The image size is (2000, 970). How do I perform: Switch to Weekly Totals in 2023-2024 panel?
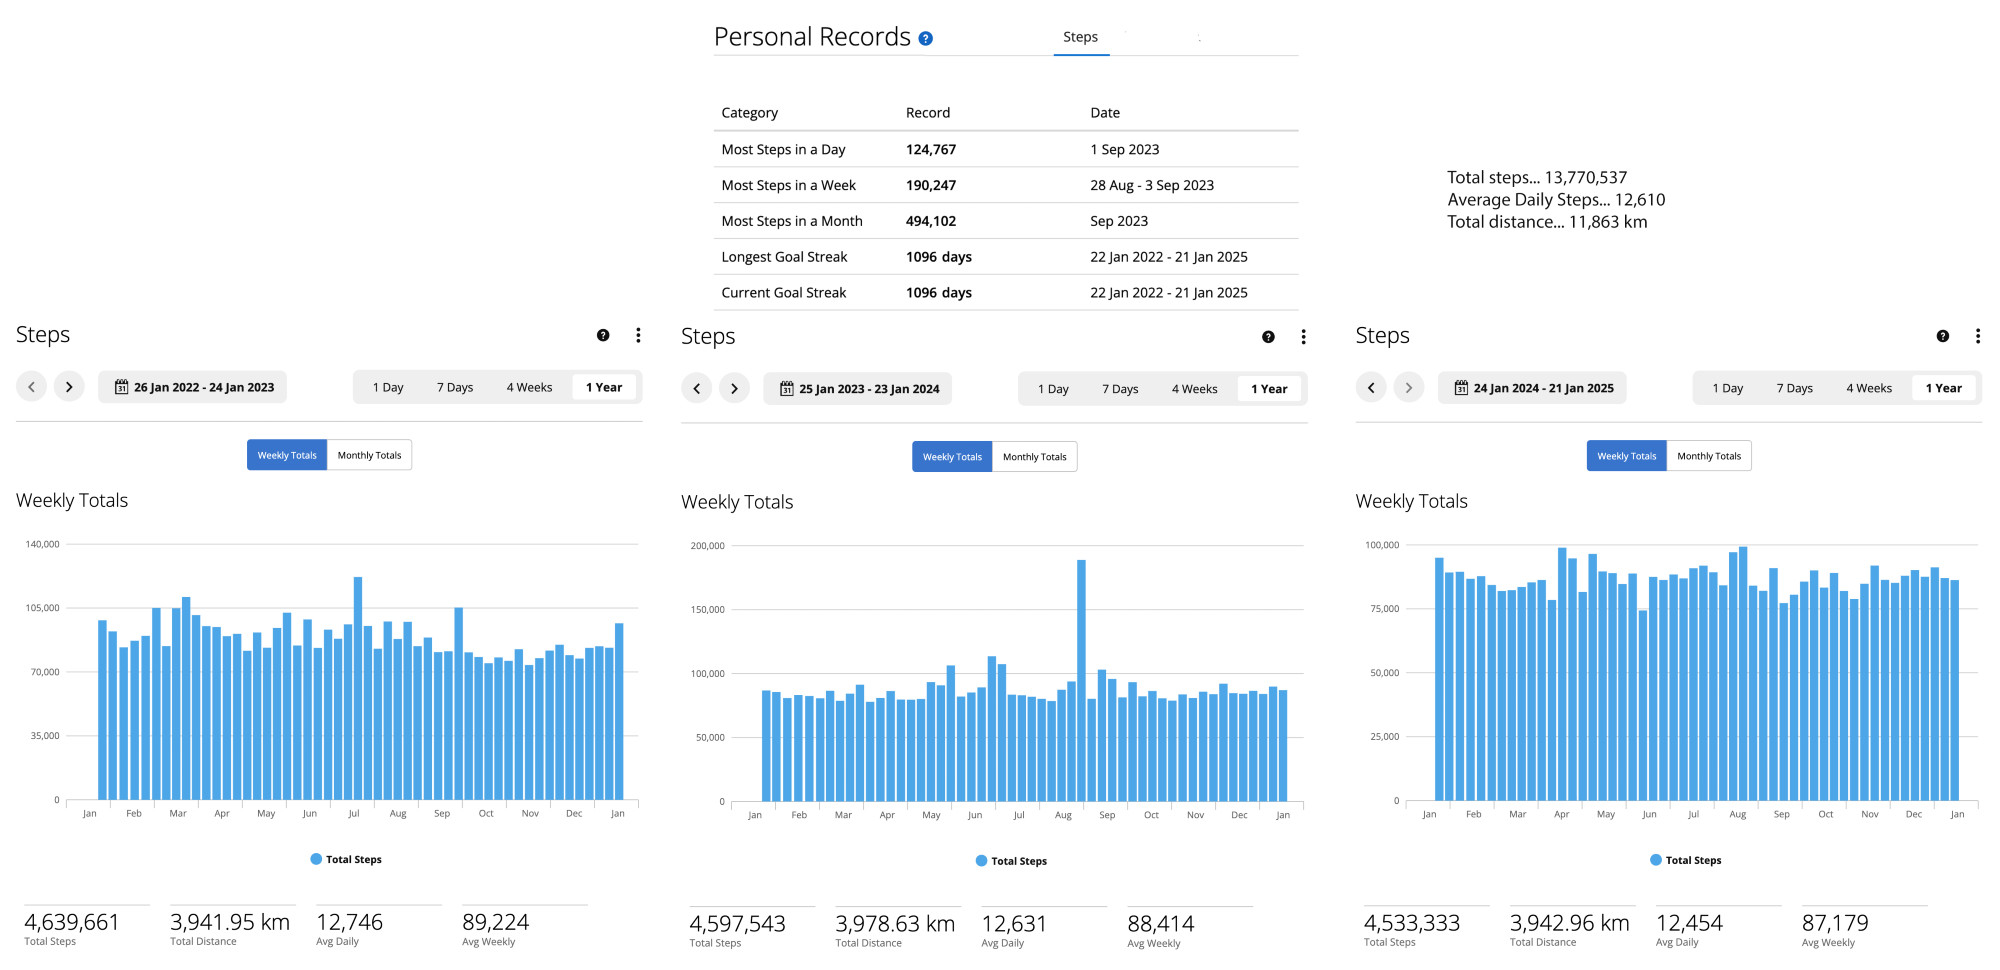952,457
